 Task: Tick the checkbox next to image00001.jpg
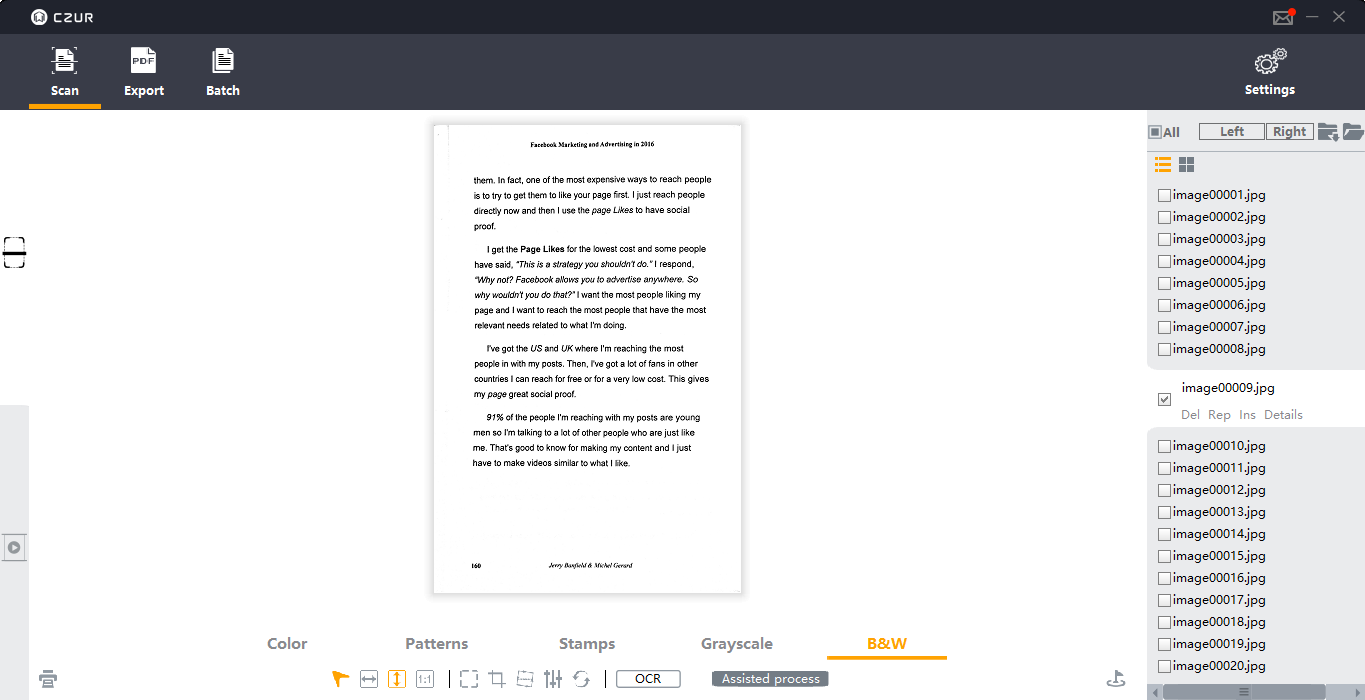(1163, 195)
